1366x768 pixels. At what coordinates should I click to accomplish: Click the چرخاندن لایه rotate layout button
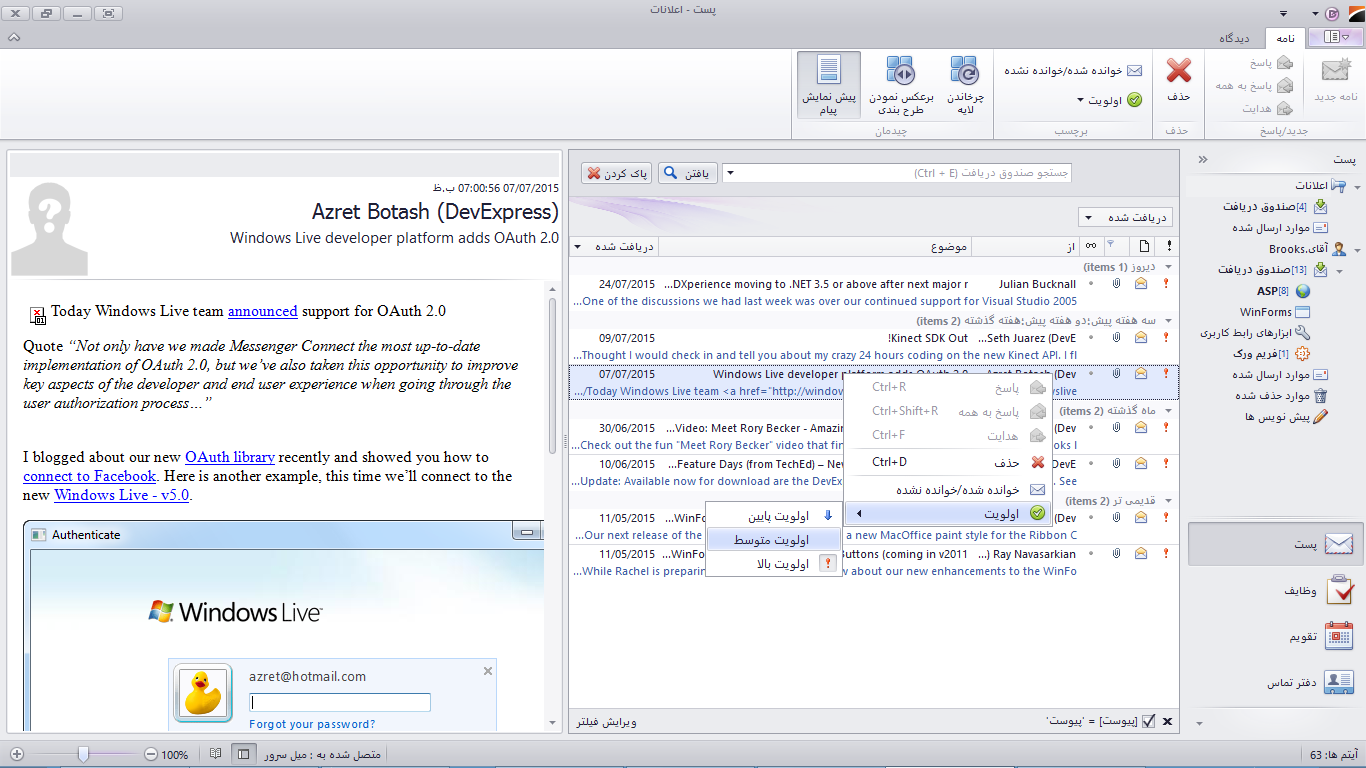pyautogui.click(x=965, y=85)
